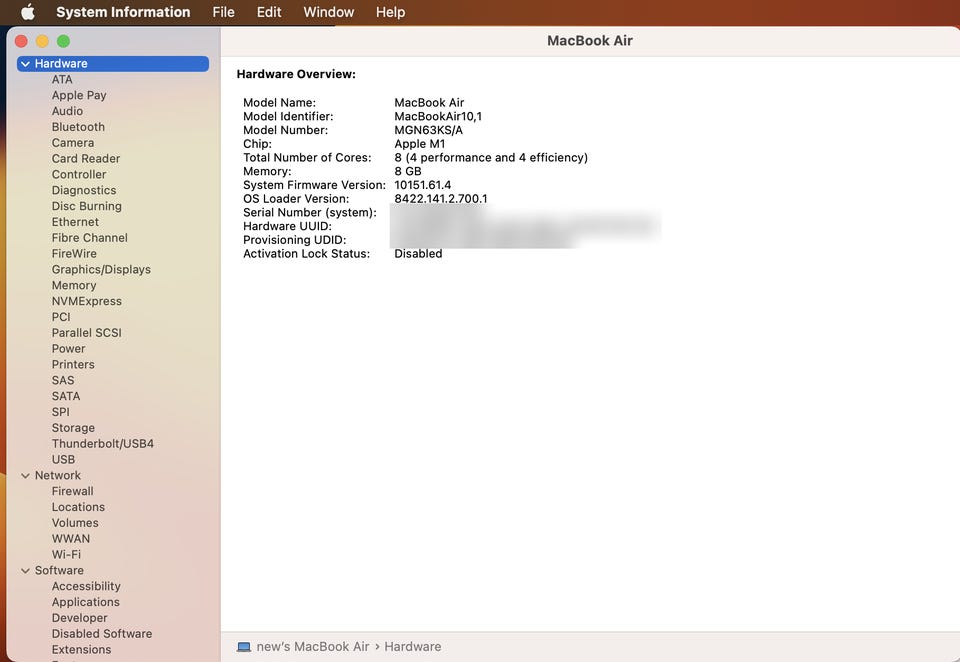Viewport: 960px width, 662px height.
Task: Select Parallel SCSI in the sidebar
Action: point(87,333)
